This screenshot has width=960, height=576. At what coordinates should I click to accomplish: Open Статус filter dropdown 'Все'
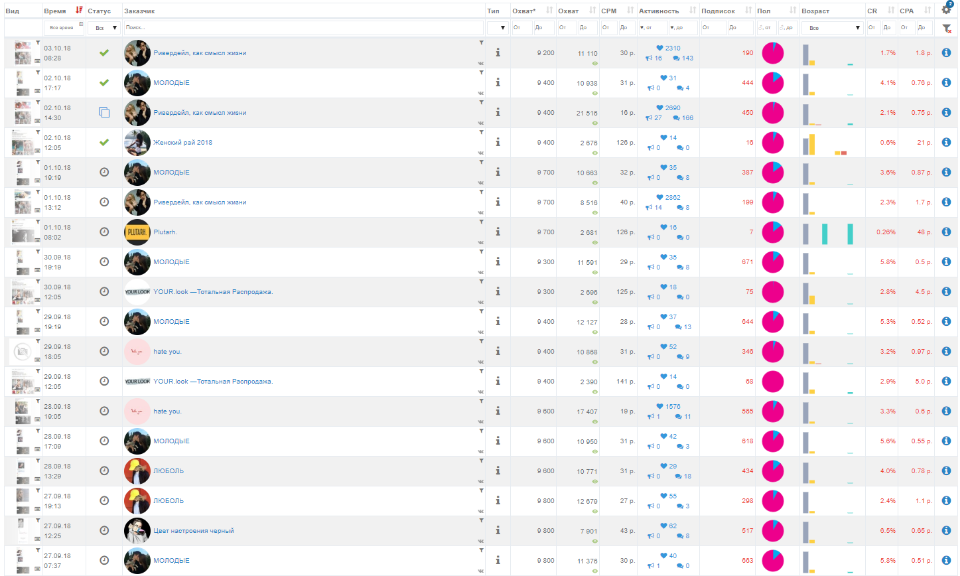(x=103, y=28)
